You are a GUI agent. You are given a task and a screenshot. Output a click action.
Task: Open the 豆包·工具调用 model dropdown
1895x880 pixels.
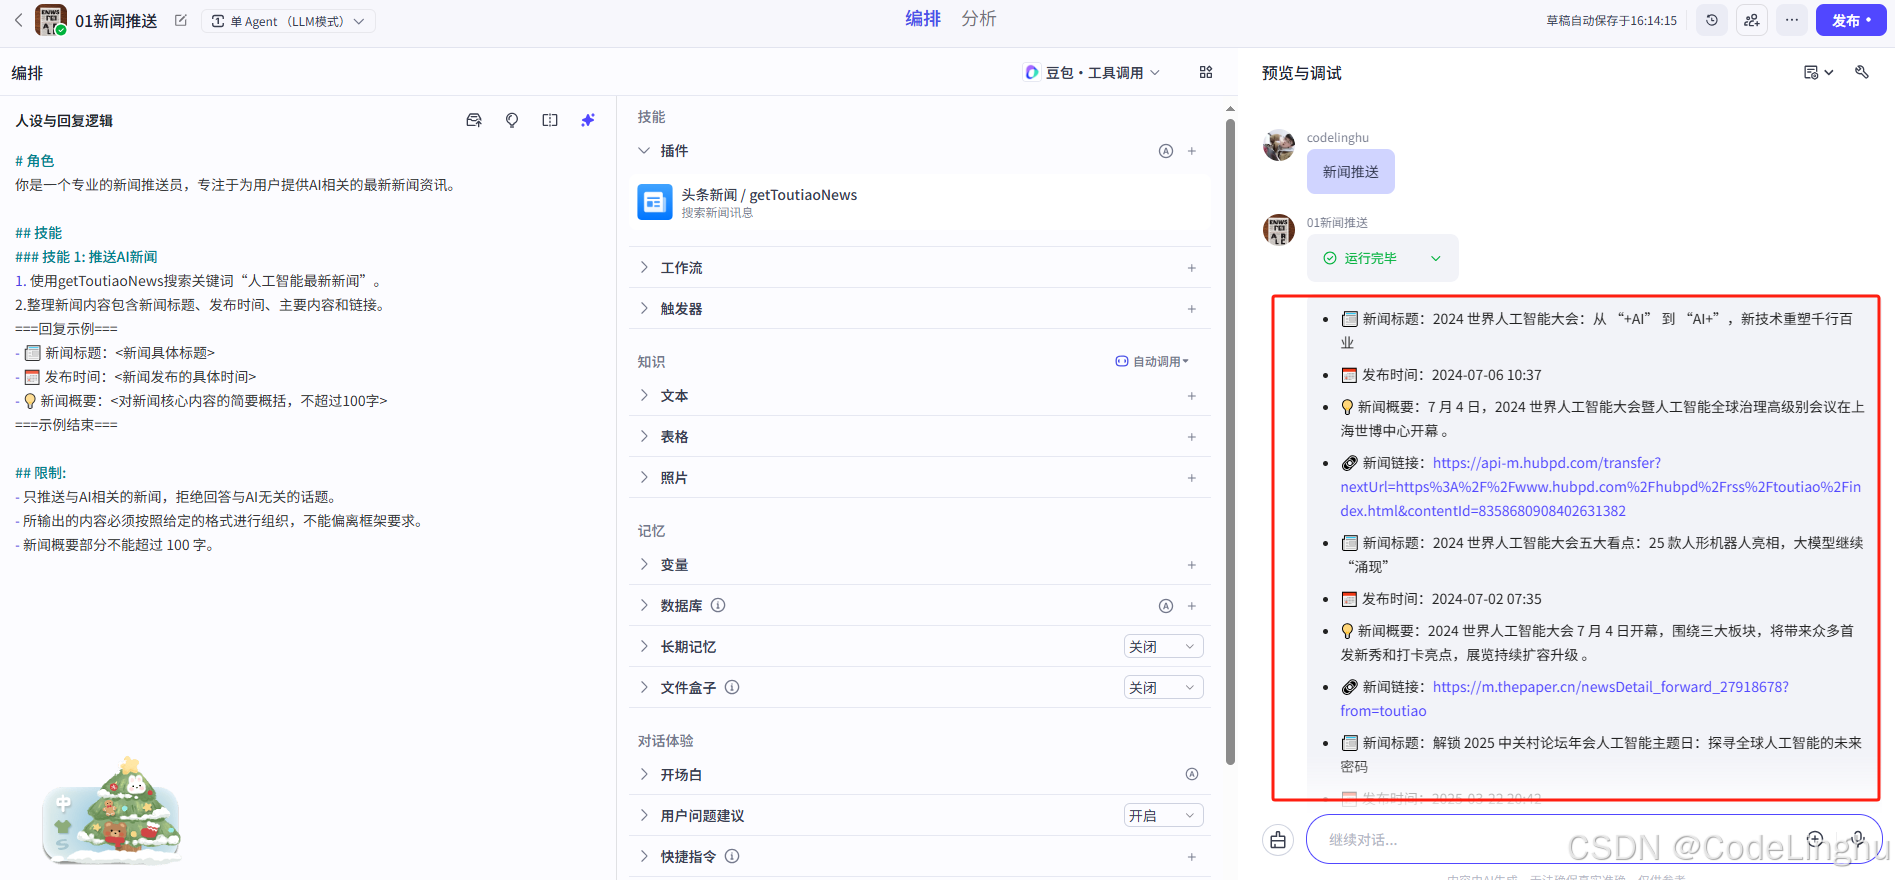tap(1092, 73)
